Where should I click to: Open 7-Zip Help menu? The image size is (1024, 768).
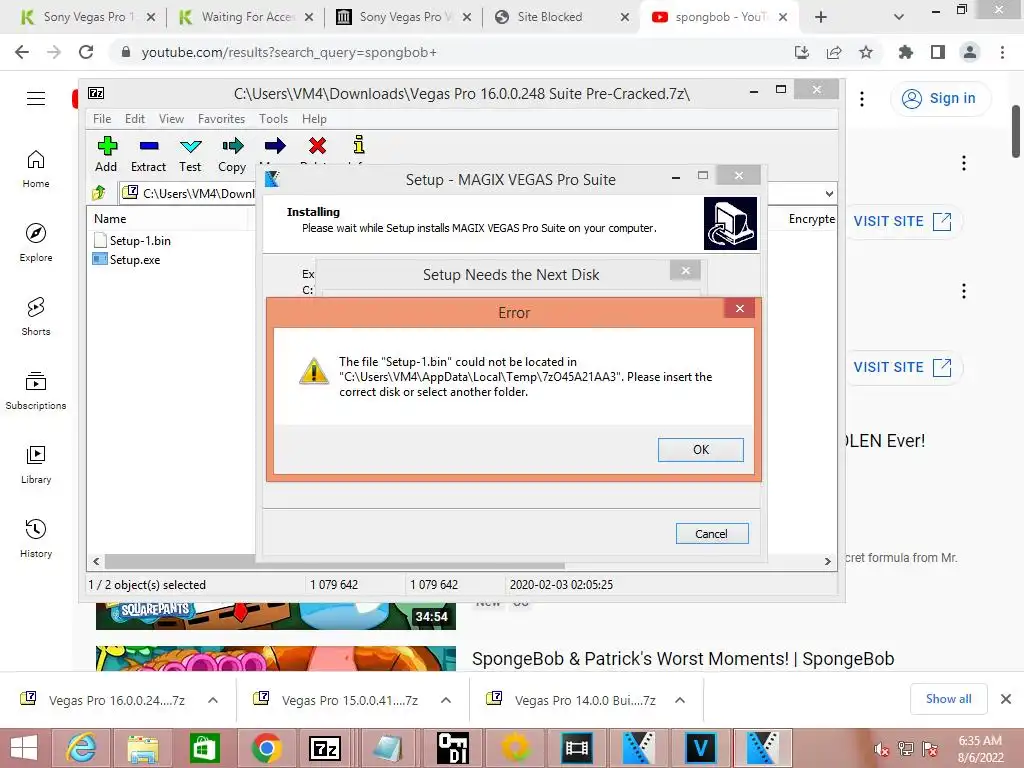(314, 119)
